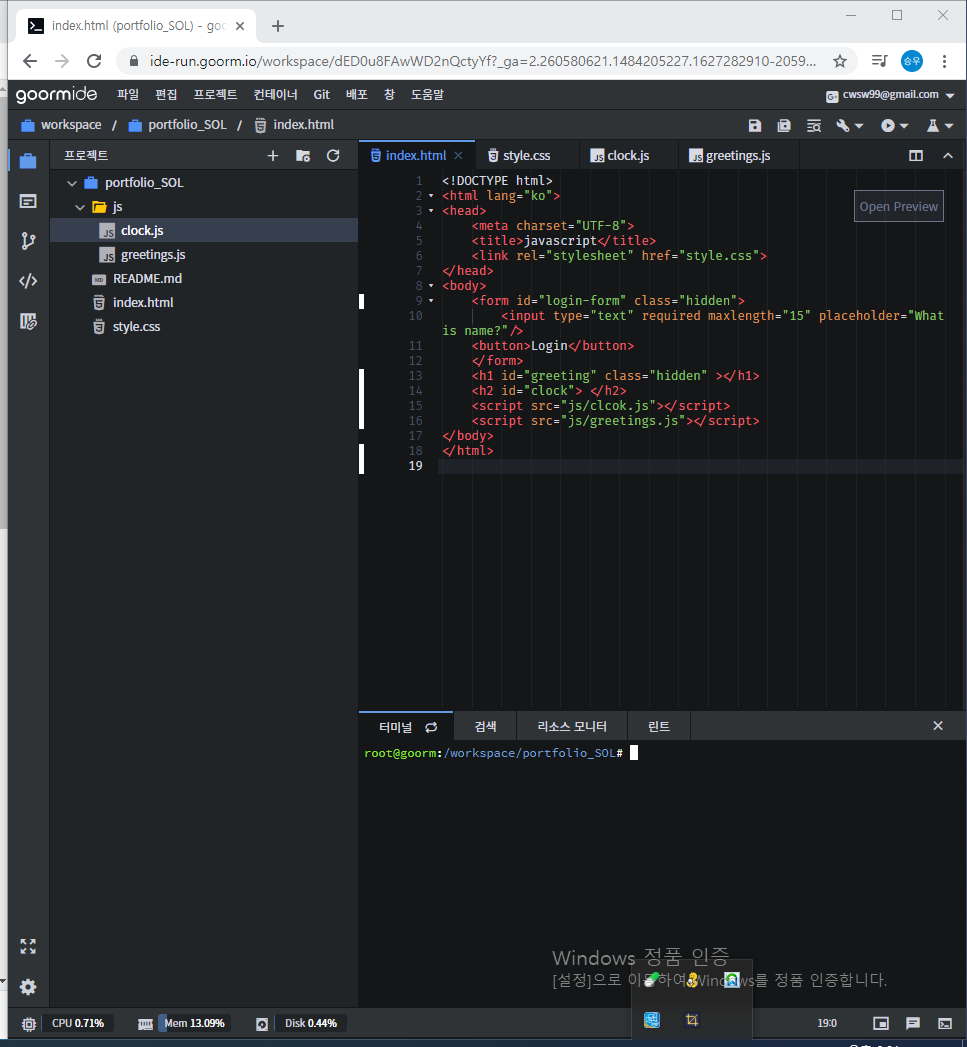Screen dimensions: 967x1047
Task: Reload the browser page
Action: click(94, 61)
